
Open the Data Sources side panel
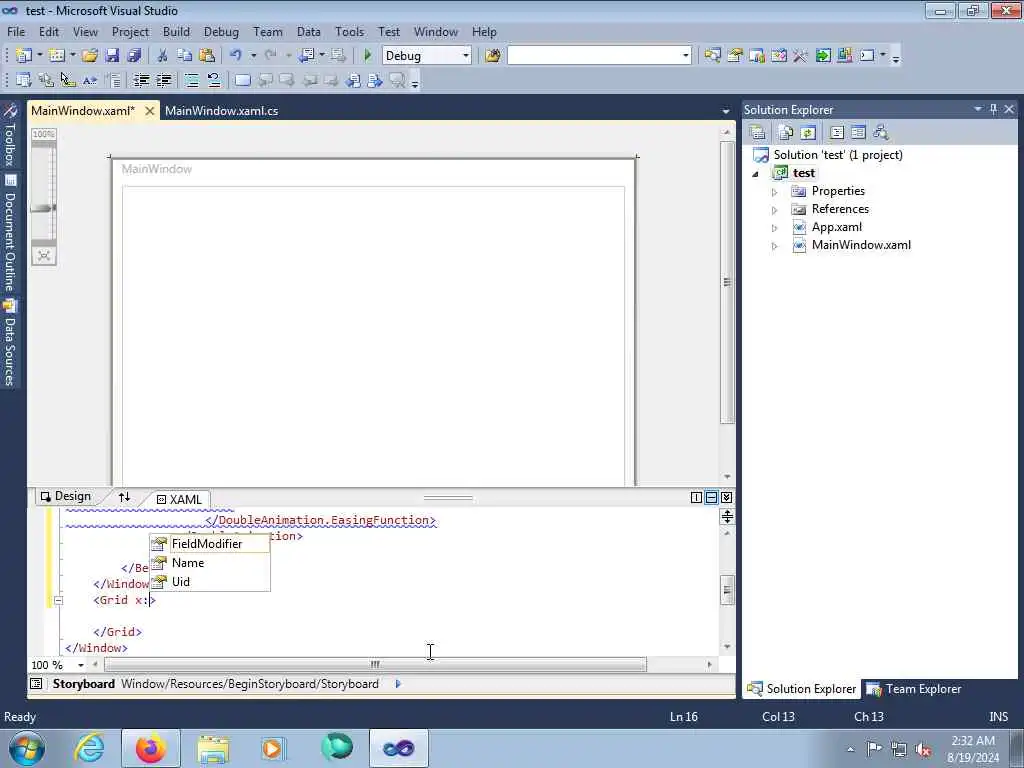point(10,342)
